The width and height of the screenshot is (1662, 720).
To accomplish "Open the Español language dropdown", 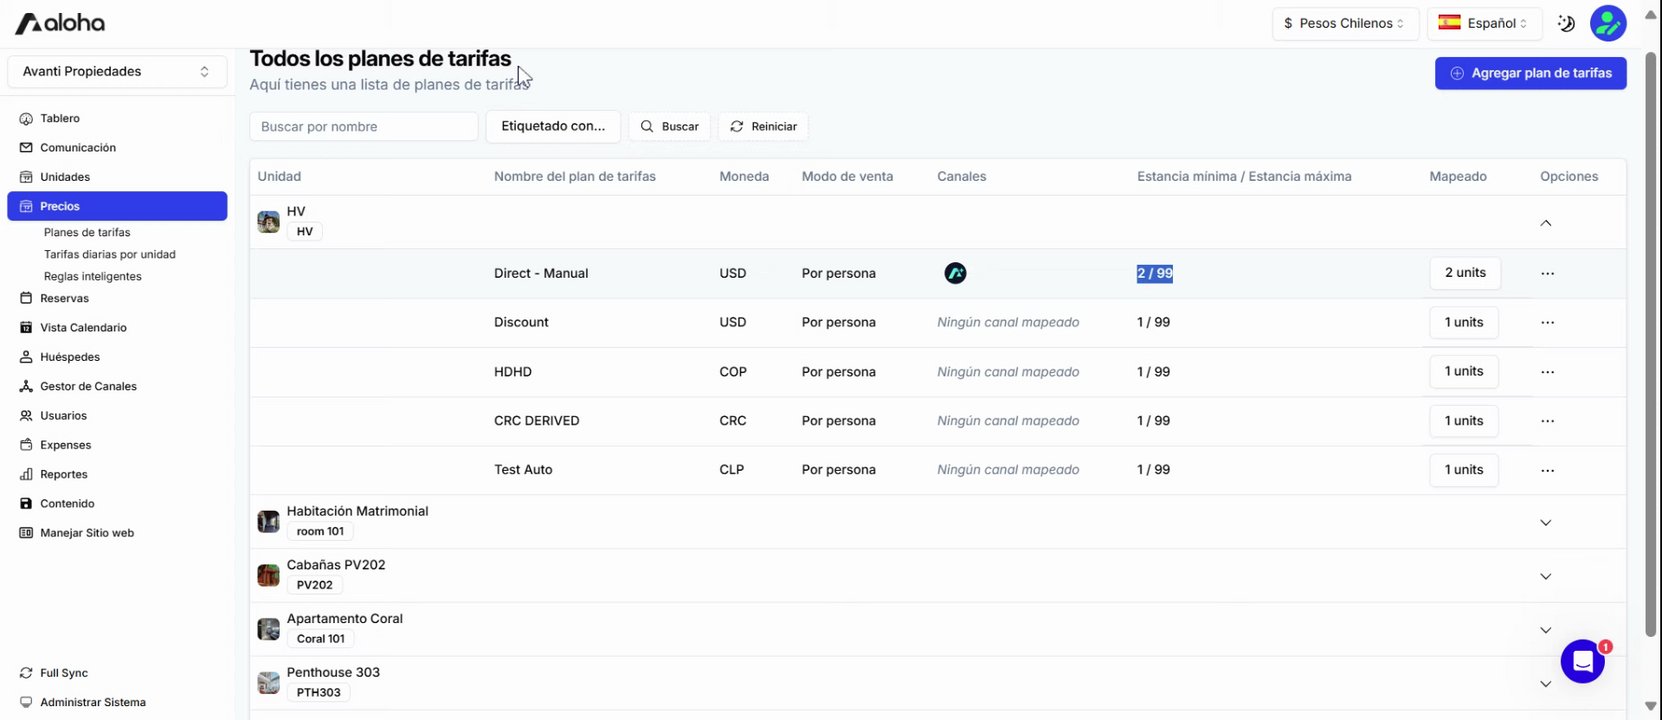I will point(1484,23).
